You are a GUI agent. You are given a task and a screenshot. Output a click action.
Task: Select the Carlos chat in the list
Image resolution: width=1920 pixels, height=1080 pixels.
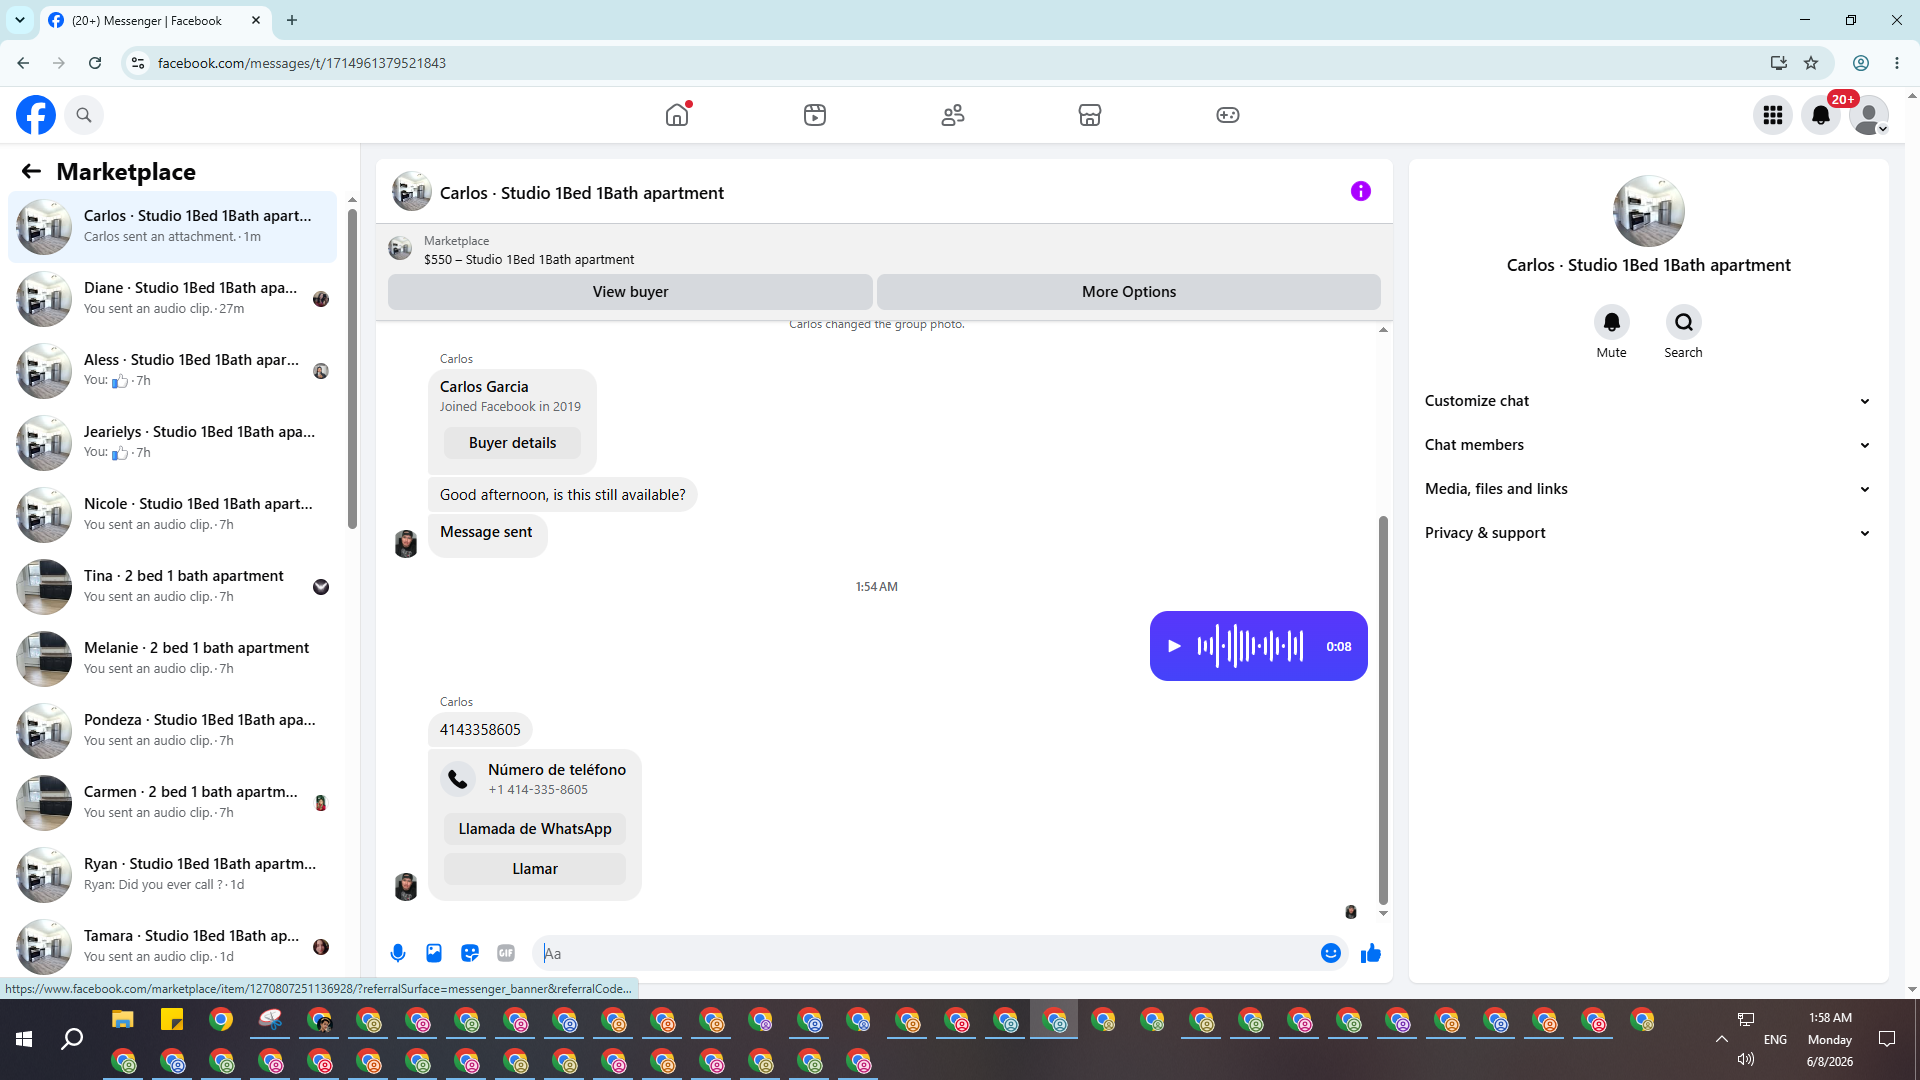(173, 227)
